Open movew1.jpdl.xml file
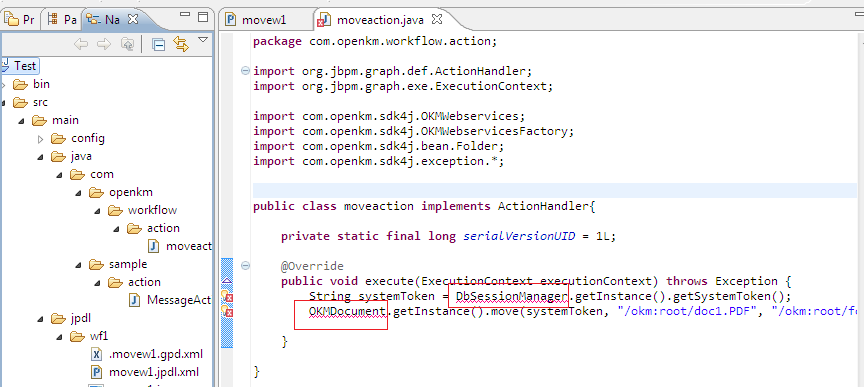This screenshot has width=864, height=387. [x=145, y=372]
